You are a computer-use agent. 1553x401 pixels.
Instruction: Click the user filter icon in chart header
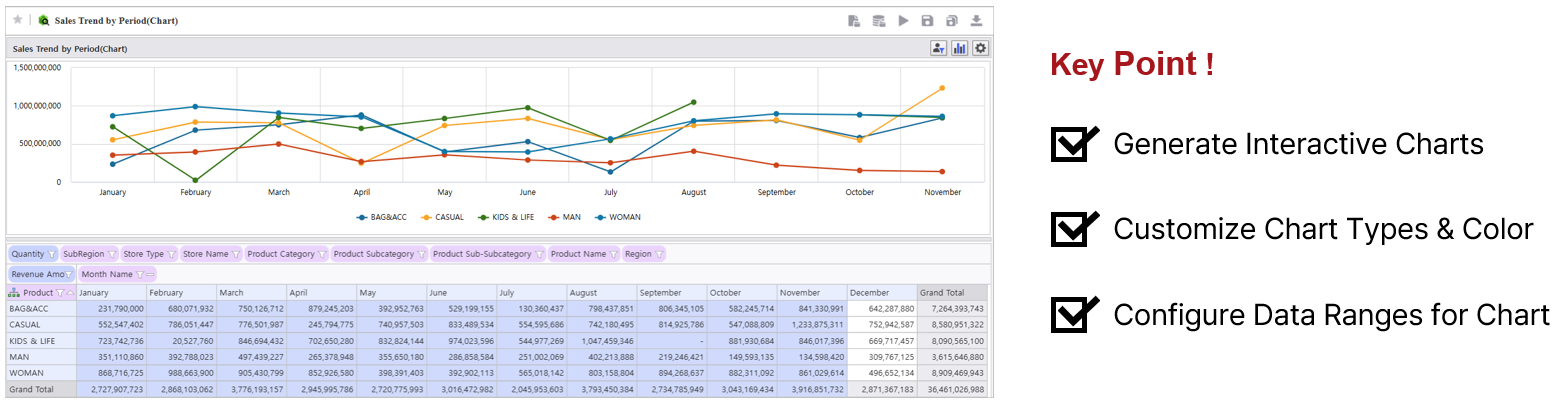pos(938,48)
